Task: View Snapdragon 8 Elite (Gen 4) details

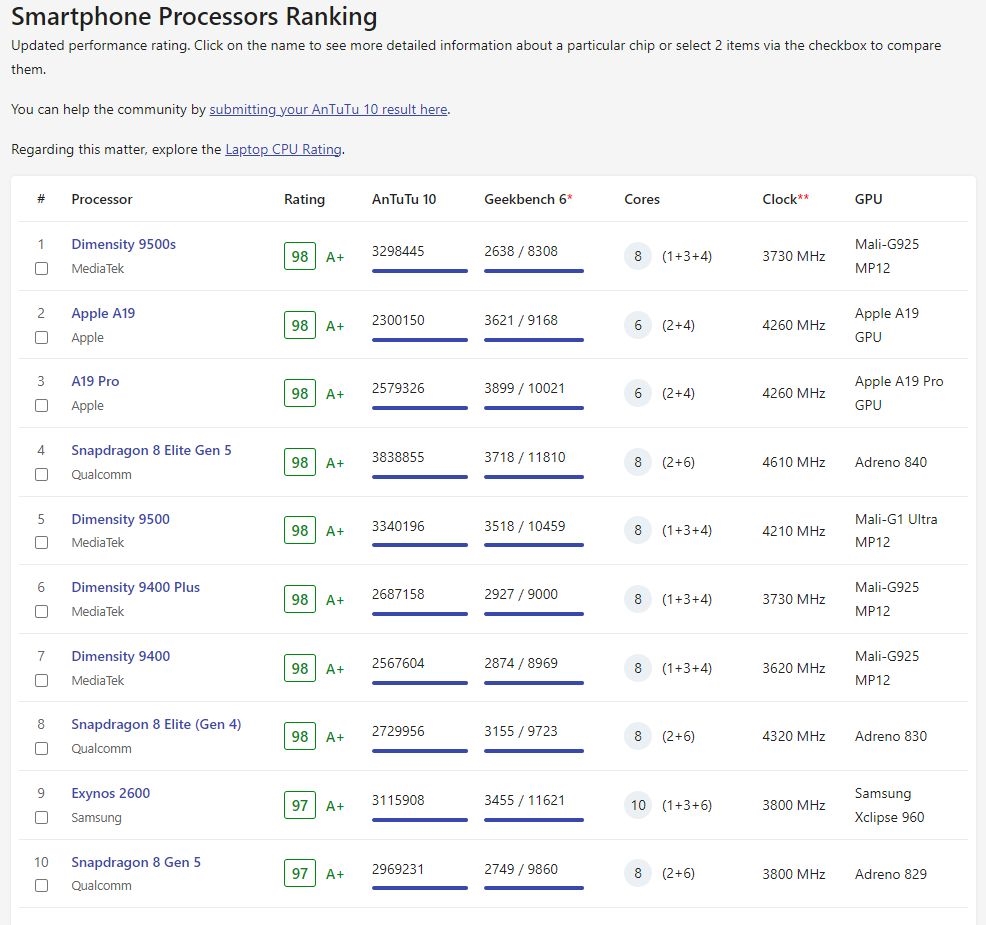Action: click(156, 724)
